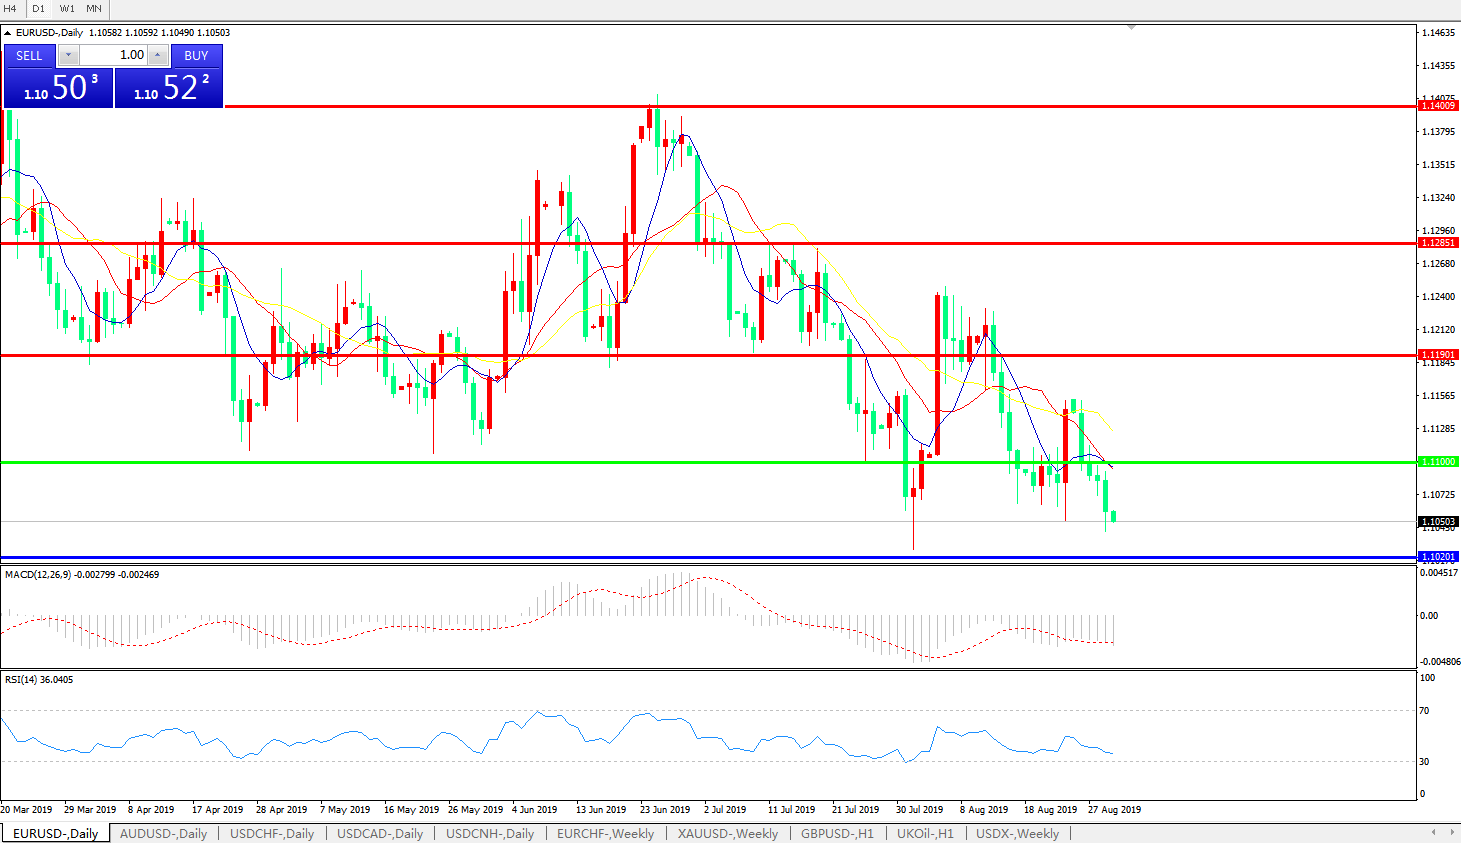Switch chart to W1 timeframe
This screenshot has height=844, width=1461.
coord(66,9)
